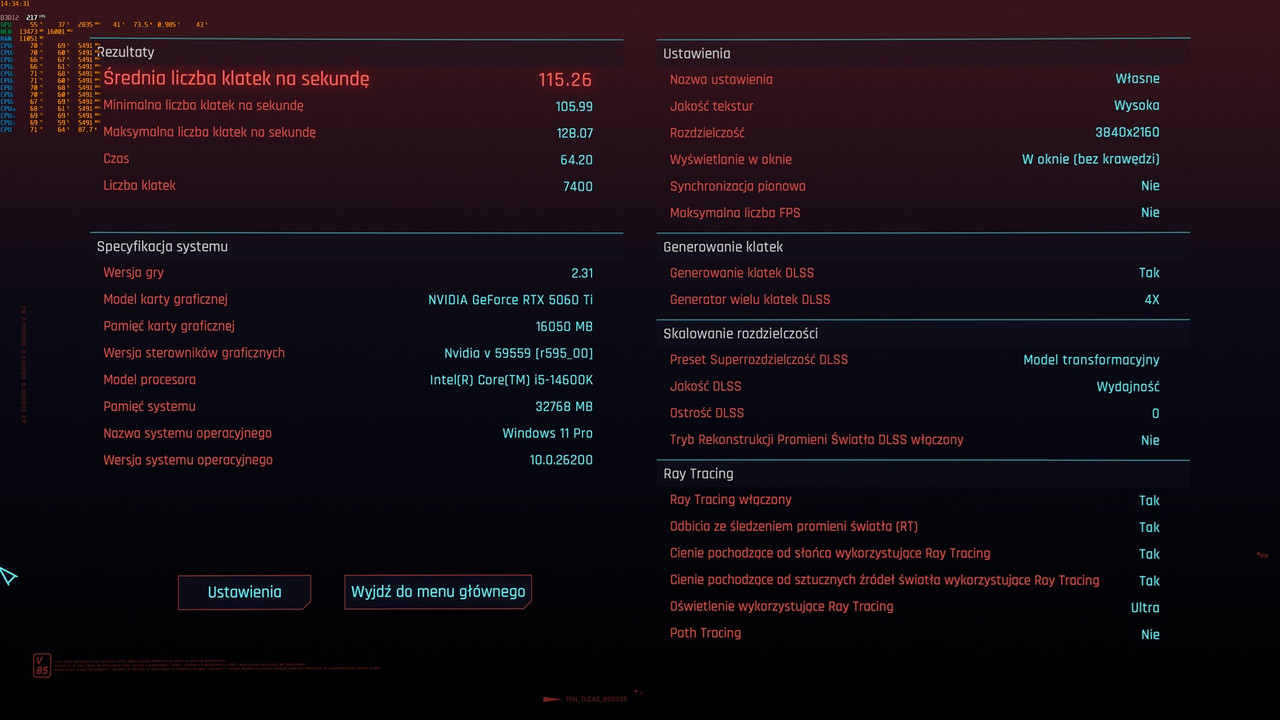Click the Rezultaty section header
Image resolution: width=1280 pixels, height=720 pixels.
pos(125,52)
